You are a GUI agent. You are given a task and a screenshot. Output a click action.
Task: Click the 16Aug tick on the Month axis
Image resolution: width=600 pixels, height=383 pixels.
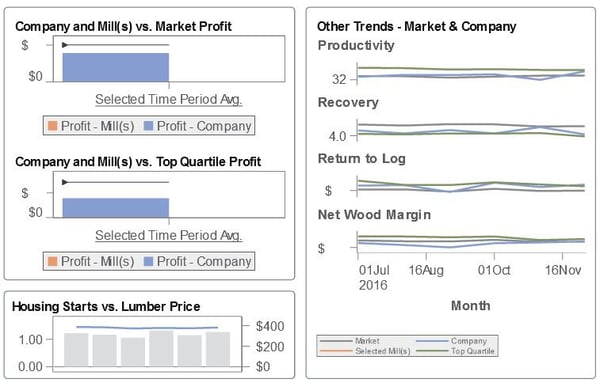click(x=426, y=270)
